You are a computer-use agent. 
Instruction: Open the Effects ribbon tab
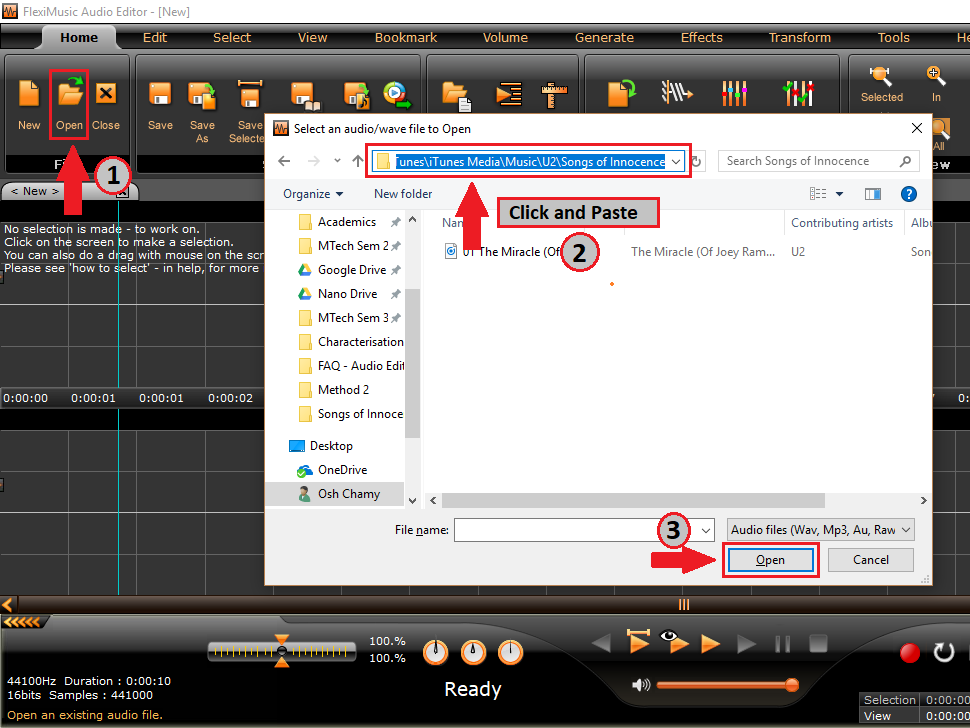(701, 38)
